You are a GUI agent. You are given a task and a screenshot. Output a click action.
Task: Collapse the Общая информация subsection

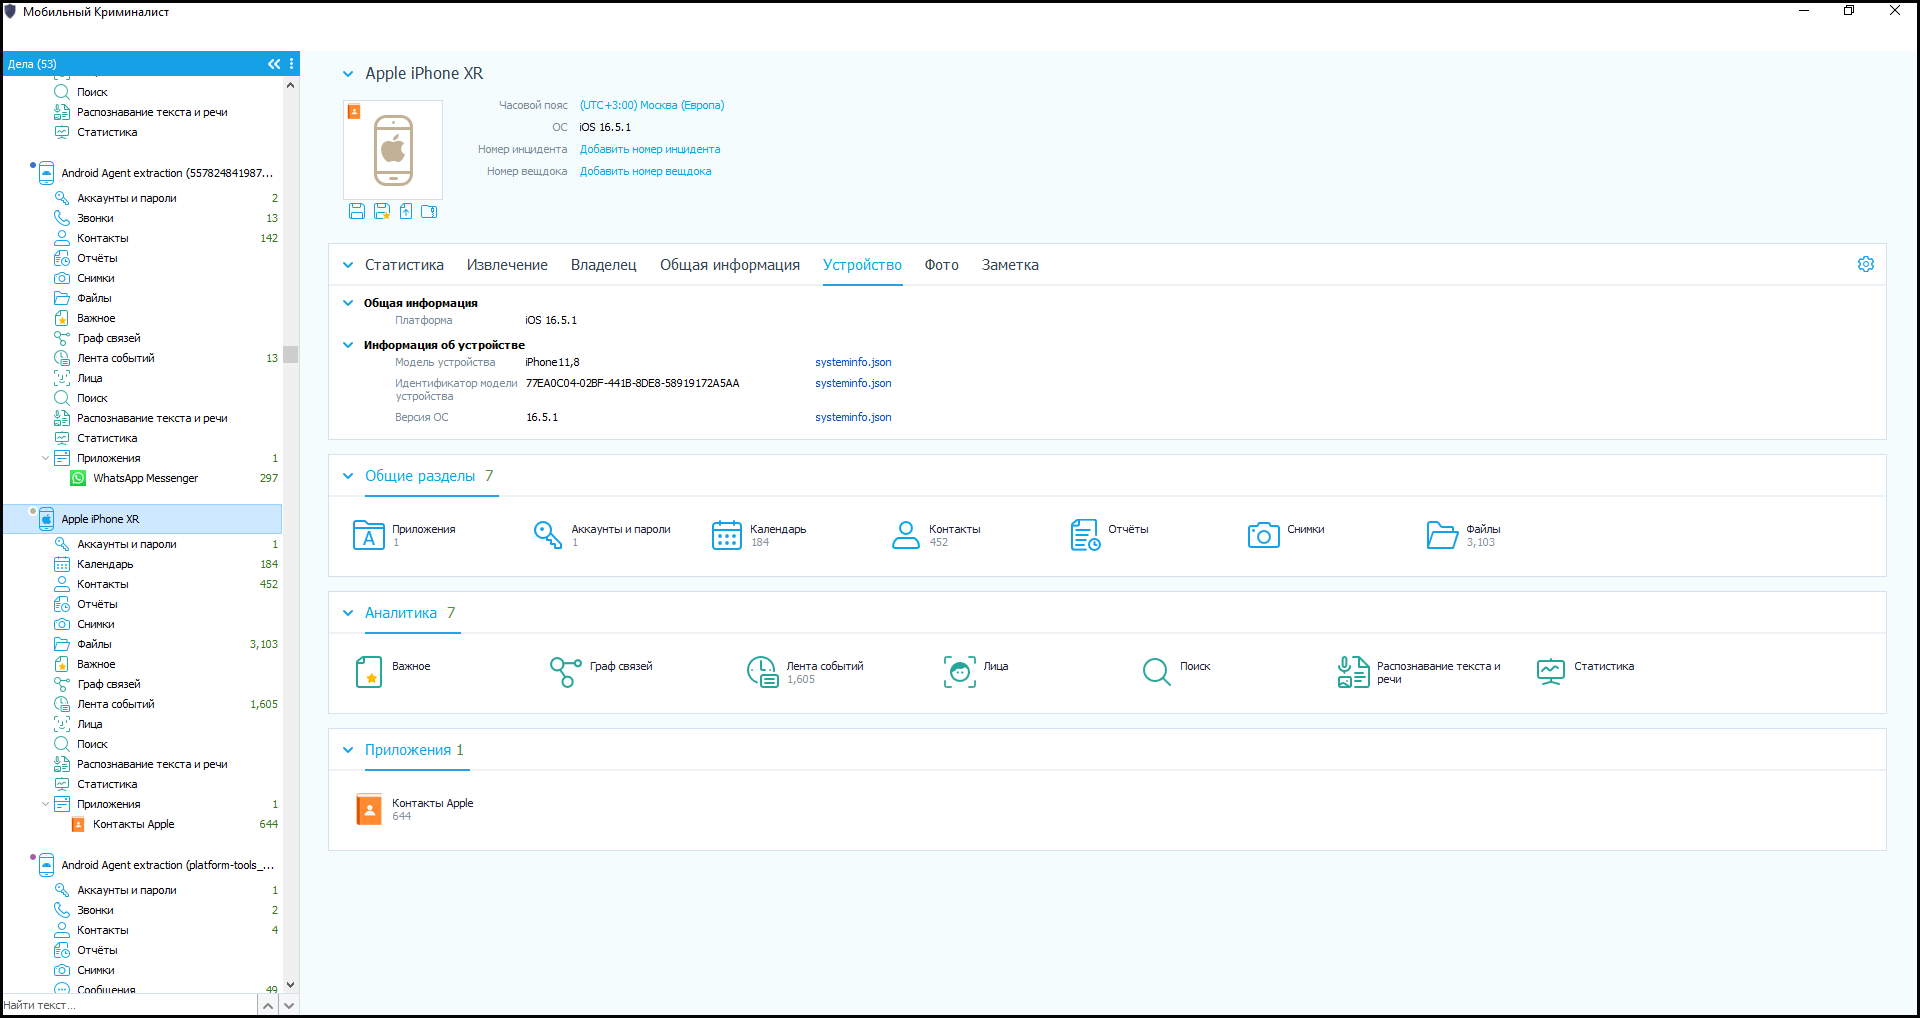[348, 303]
